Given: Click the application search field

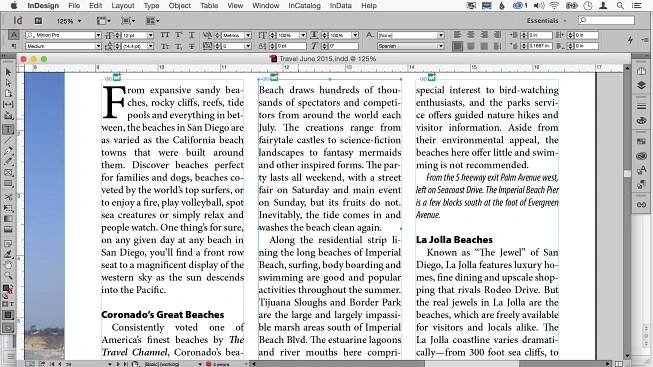Looking at the screenshot, I should (606, 20).
